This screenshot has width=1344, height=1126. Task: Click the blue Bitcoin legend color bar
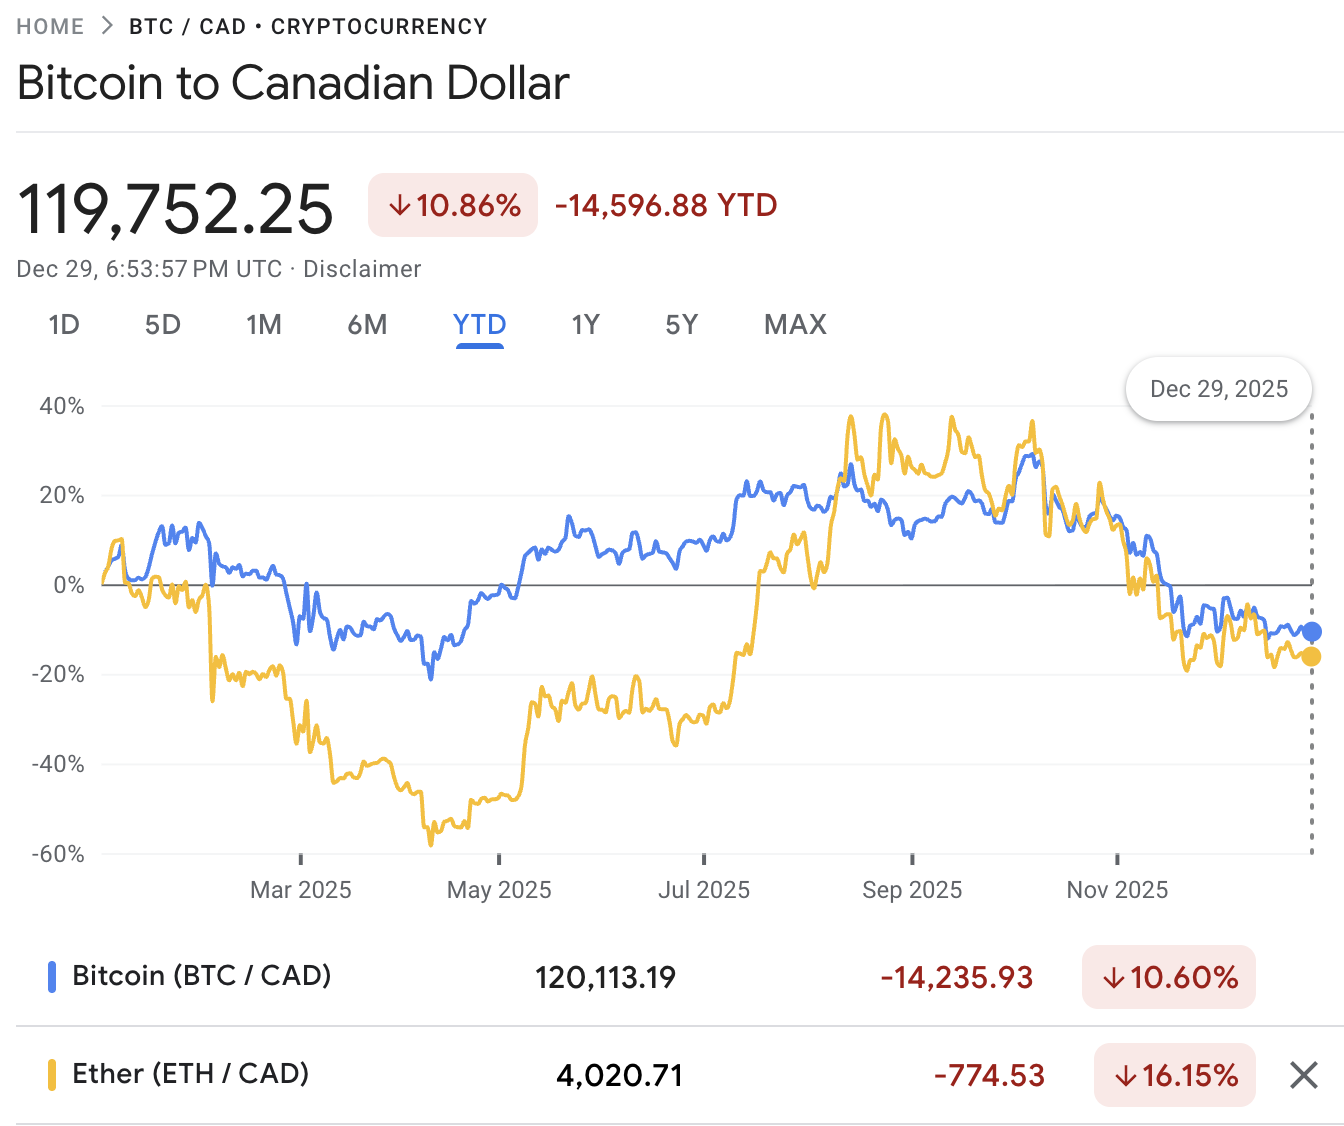pos(52,977)
